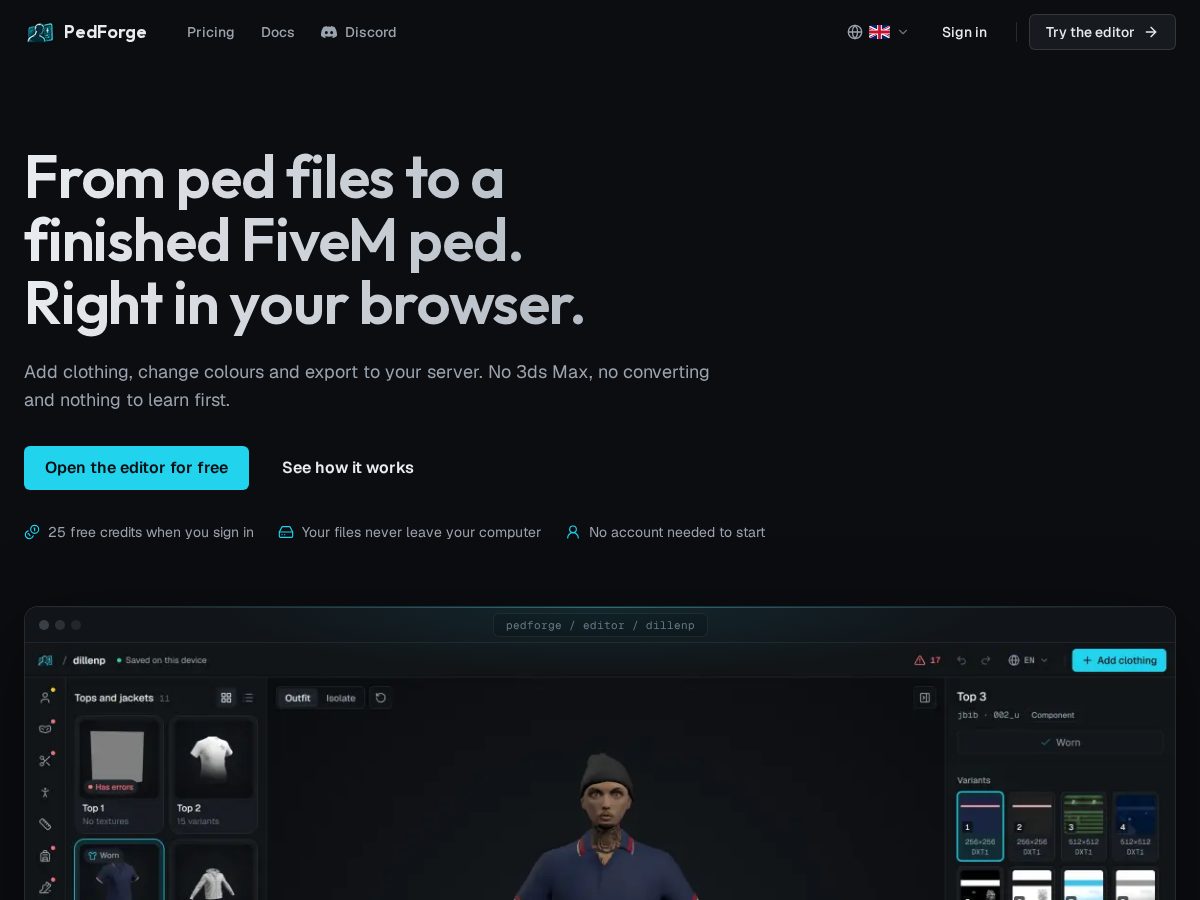
Task: Click the UK flag icon
Action: tap(879, 32)
